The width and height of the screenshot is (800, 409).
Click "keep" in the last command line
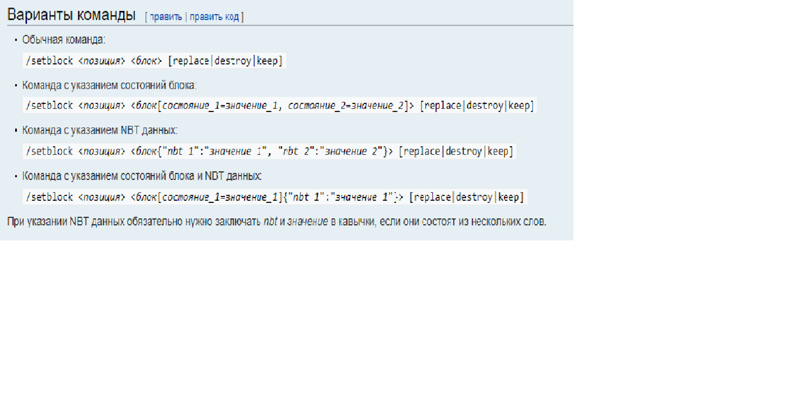click(509, 197)
